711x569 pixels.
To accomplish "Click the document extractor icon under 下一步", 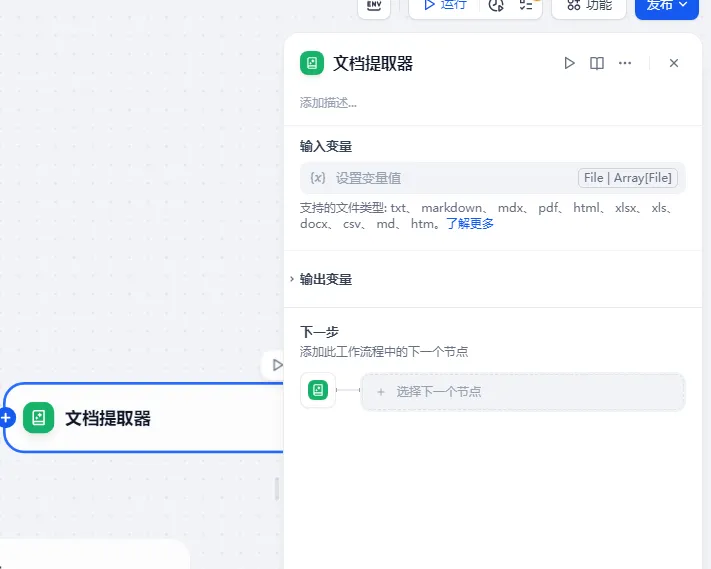I will [318, 390].
